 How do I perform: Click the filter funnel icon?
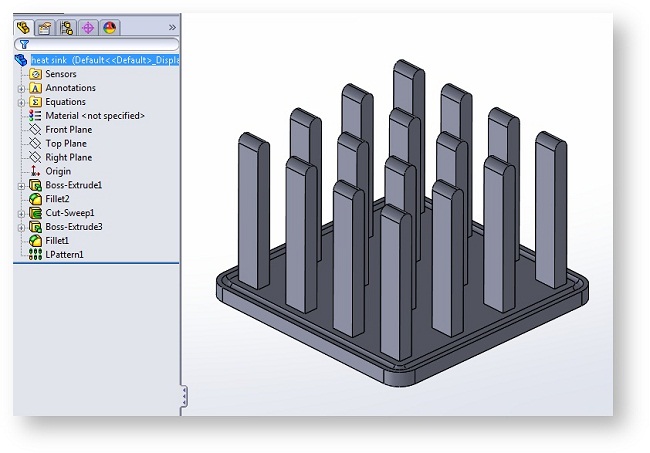click(24, 44)
